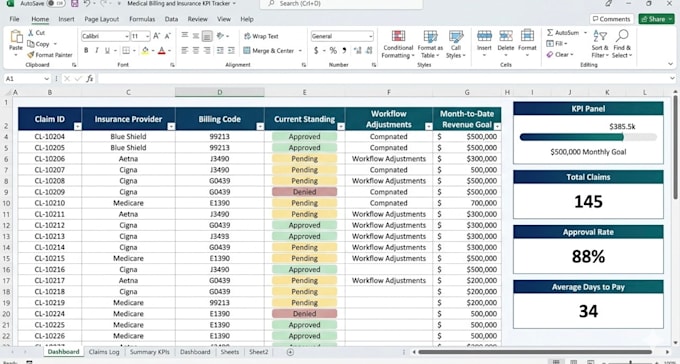Apply the Comma Style format
680x364 pixels.
point(344,50)
